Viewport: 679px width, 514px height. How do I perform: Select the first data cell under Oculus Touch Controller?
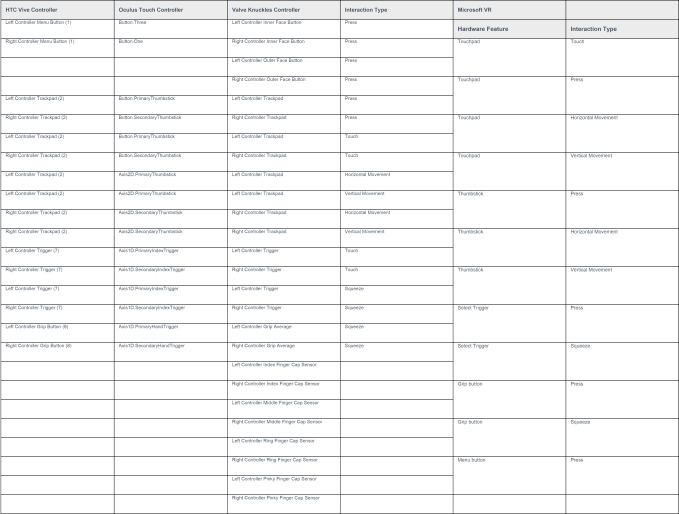click(169, 29)
